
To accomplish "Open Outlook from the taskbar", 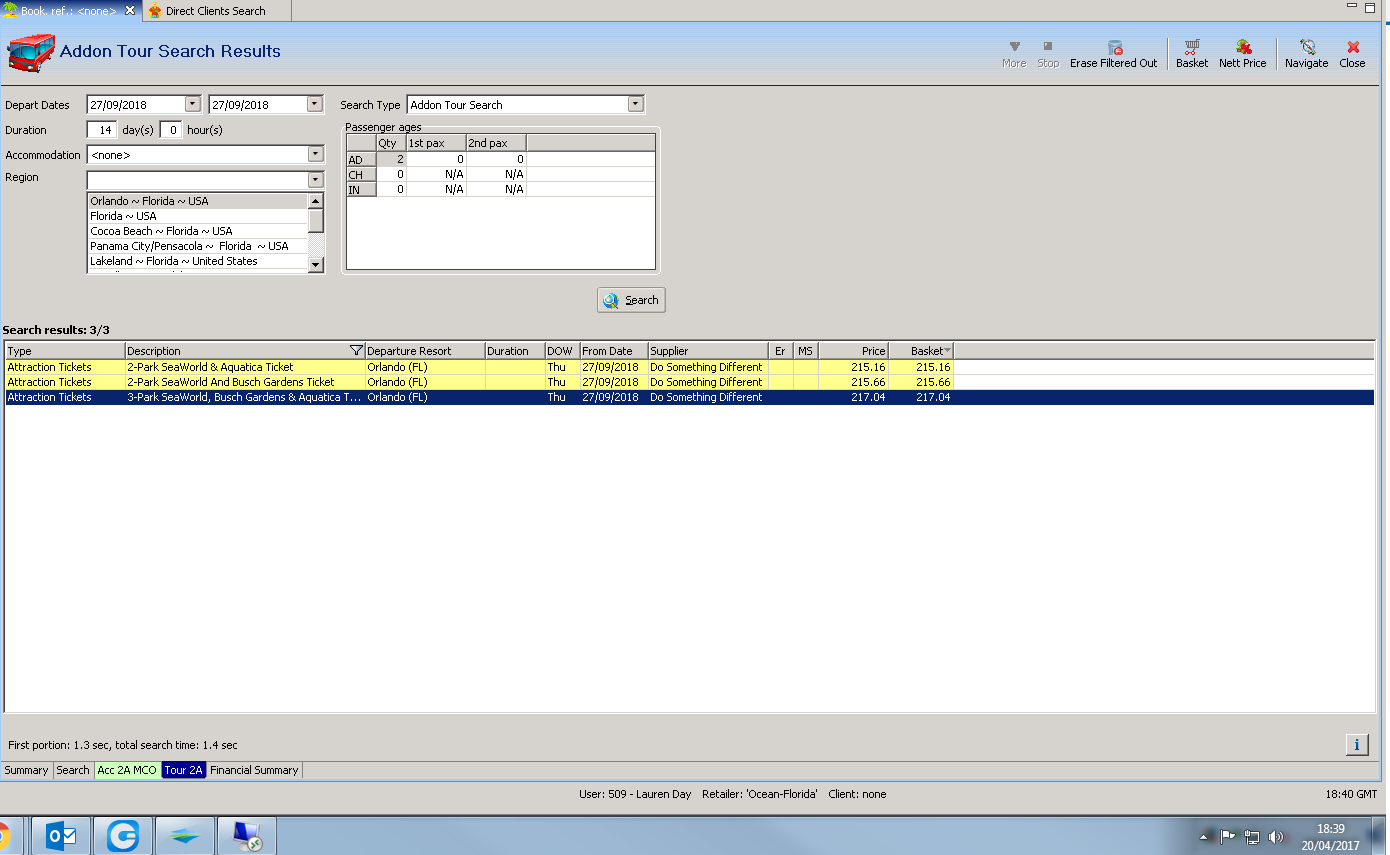I will 61,836.
